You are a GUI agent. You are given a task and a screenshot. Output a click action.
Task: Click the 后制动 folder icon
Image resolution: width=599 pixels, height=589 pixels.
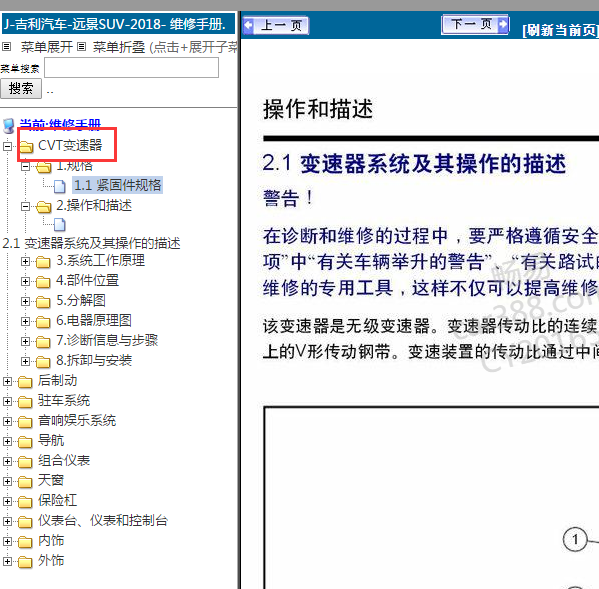click(25, 382)
